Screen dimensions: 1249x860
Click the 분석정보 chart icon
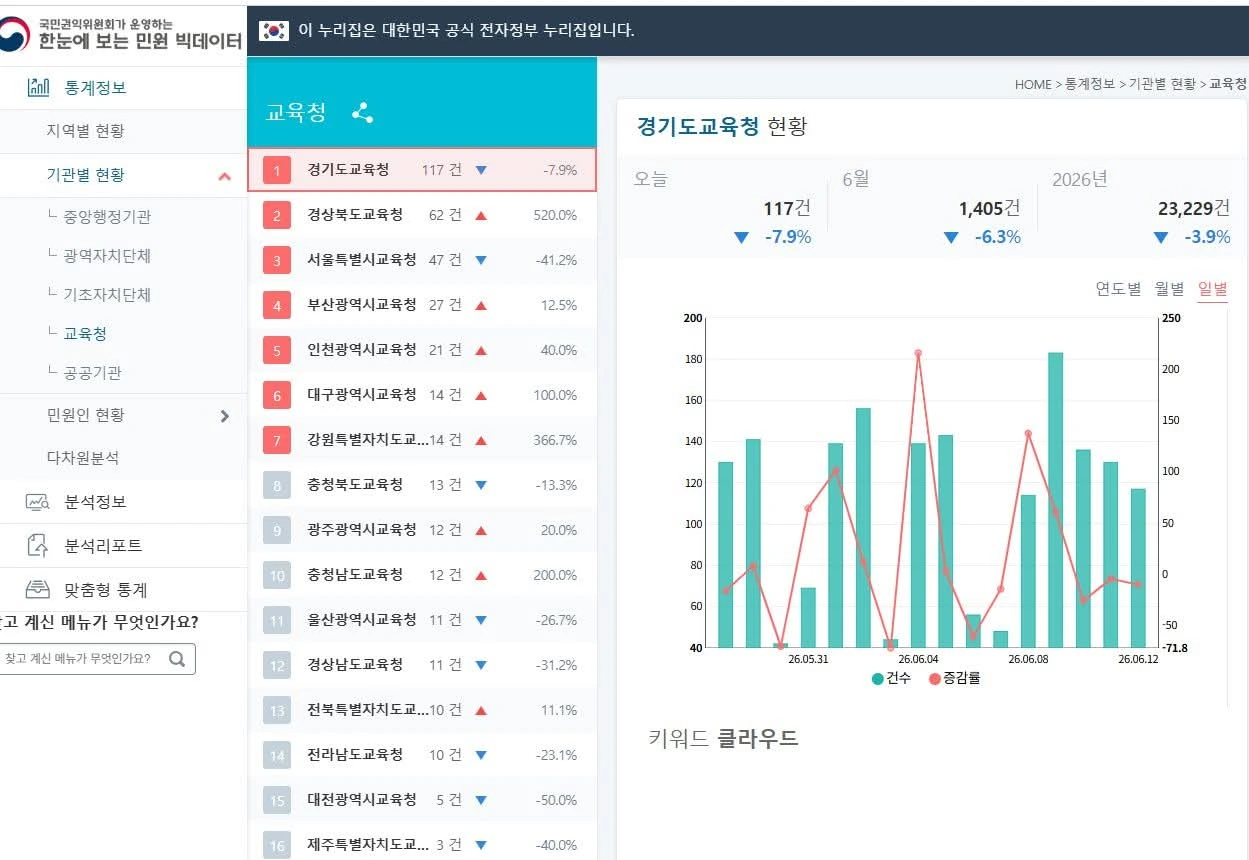[x=38, y=502]
